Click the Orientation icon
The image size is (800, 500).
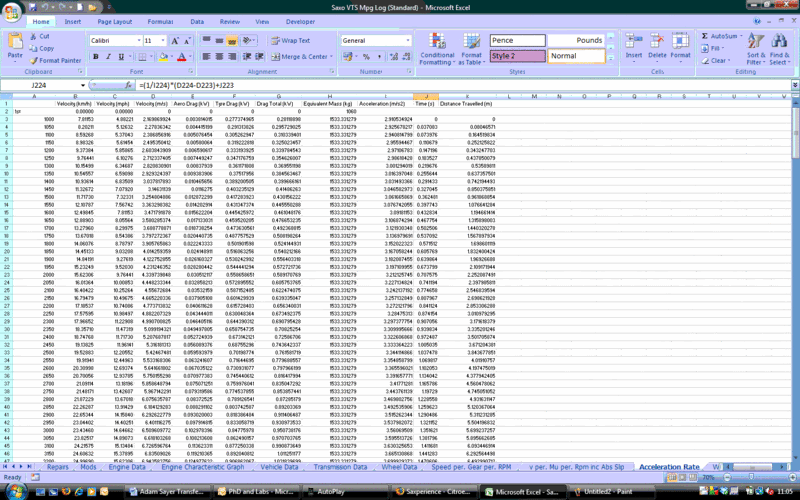[x=248, y=40]
